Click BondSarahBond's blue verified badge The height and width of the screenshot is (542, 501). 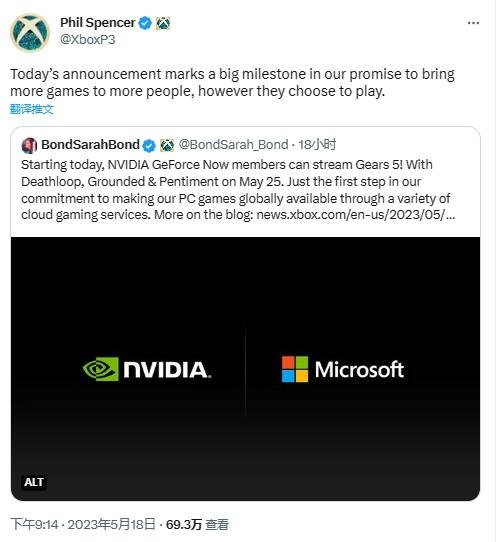point(149,146)
